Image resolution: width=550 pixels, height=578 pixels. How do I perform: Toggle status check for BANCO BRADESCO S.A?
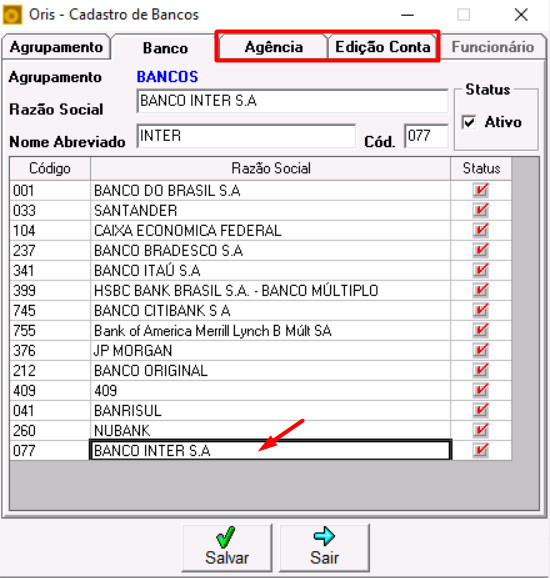click(x=480, y=250)
